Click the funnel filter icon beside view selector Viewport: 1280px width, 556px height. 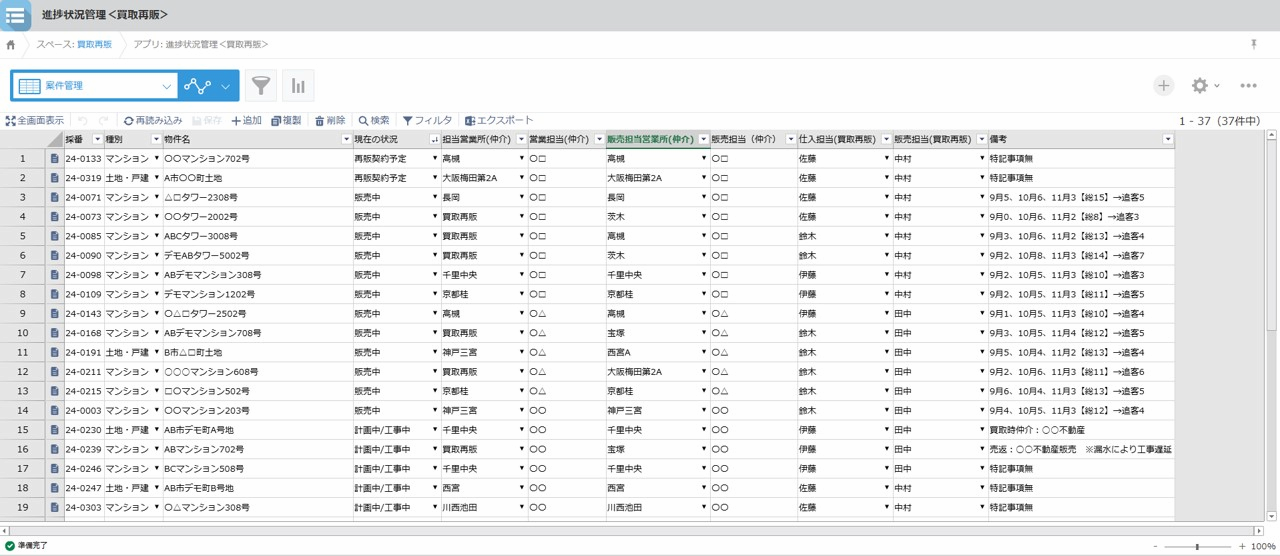pos(261,86)
